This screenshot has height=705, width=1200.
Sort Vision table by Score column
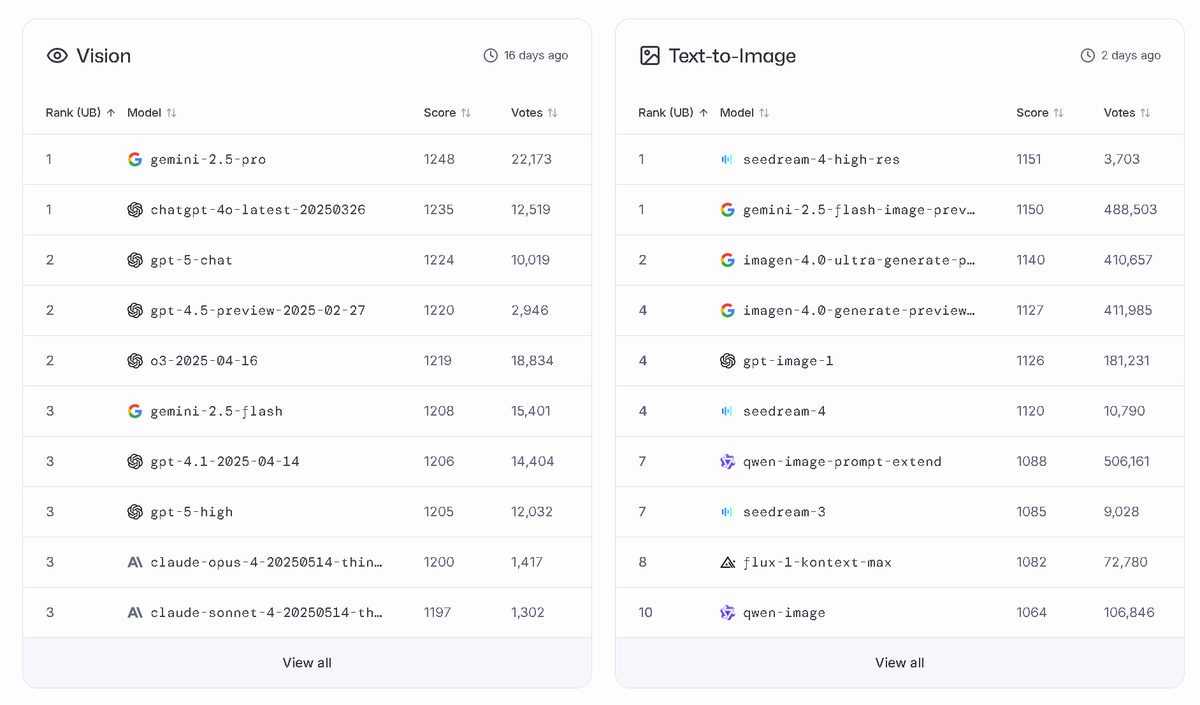click(x=447, y=113)
